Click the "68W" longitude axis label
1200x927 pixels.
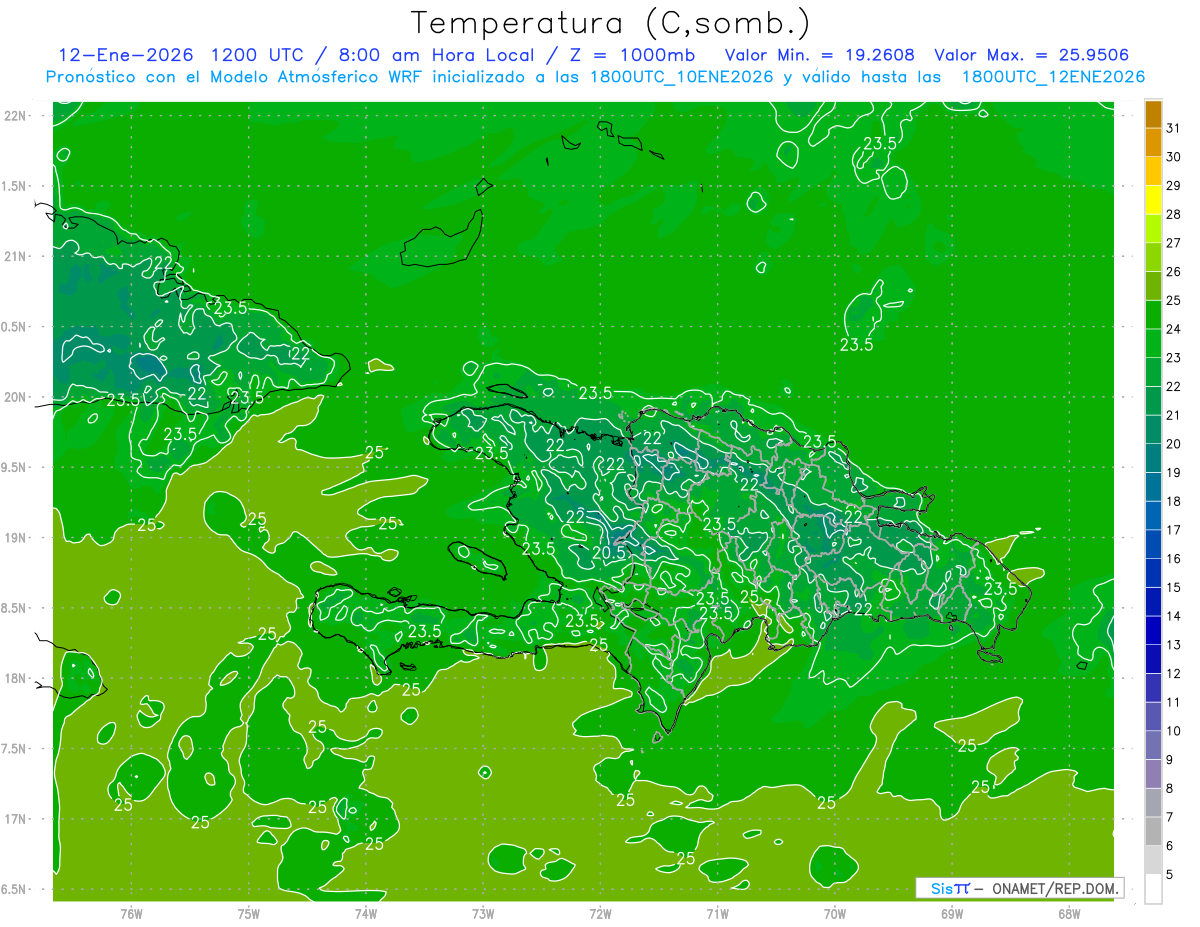1069,913
